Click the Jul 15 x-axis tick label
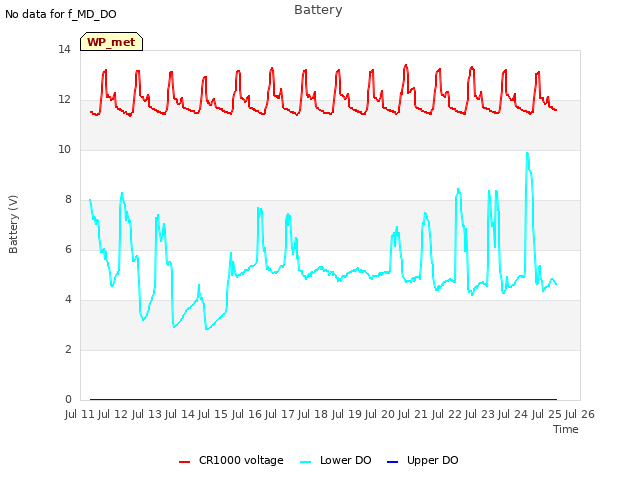 (x=213, y=414)
